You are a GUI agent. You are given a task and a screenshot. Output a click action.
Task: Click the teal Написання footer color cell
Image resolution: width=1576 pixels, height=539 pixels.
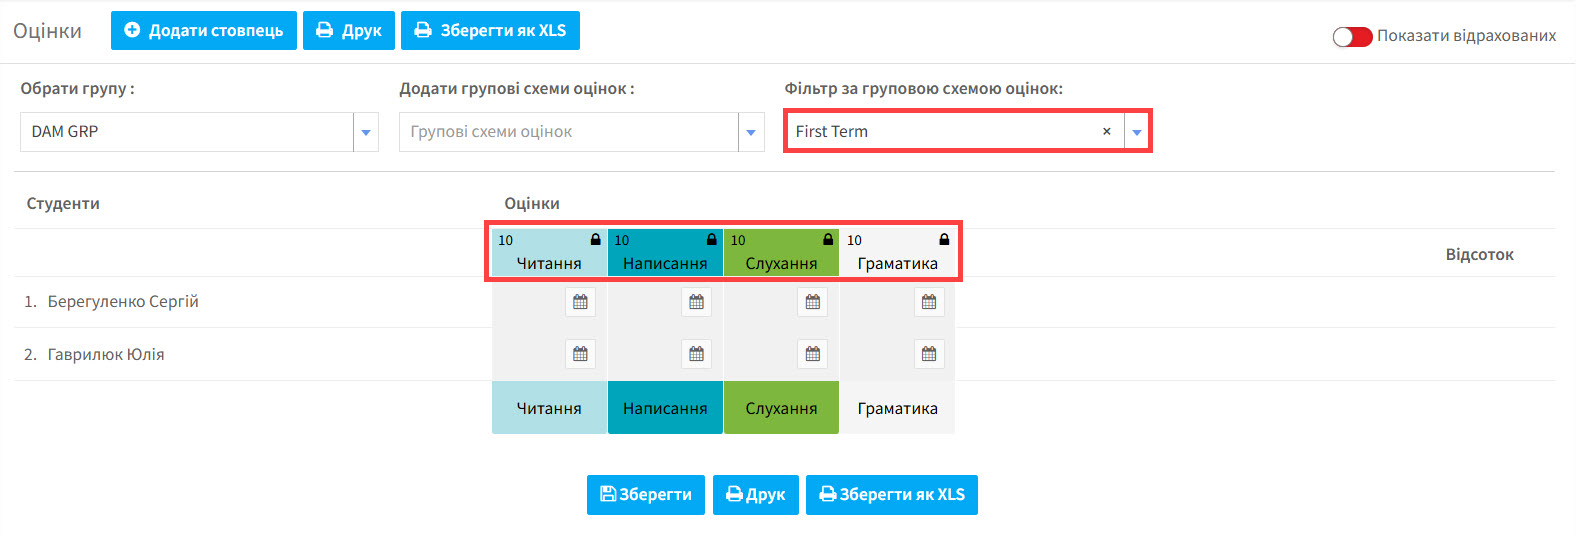point(665,408)
